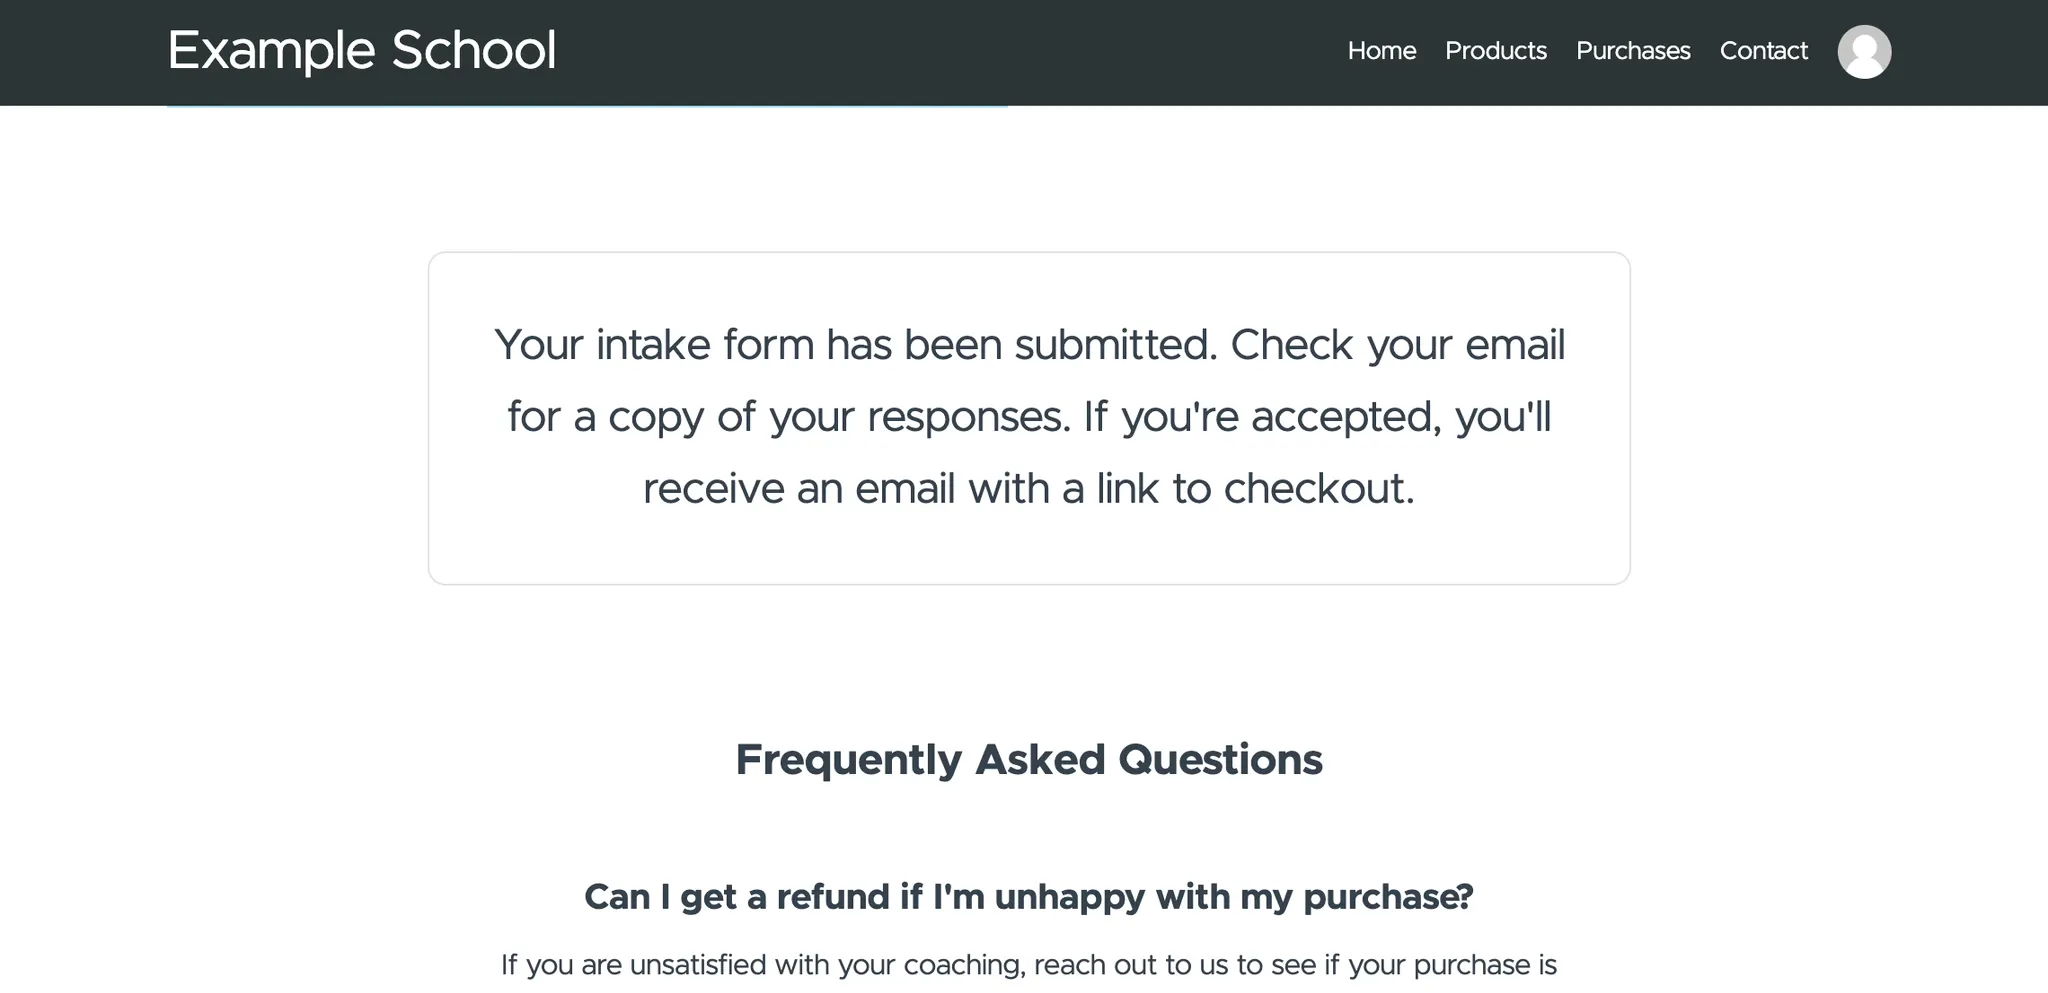The width and height of the screenshot is (2048, 993).
Task: Click the refund question heading
Action: pyautogui.click(x=1029, y=897)
